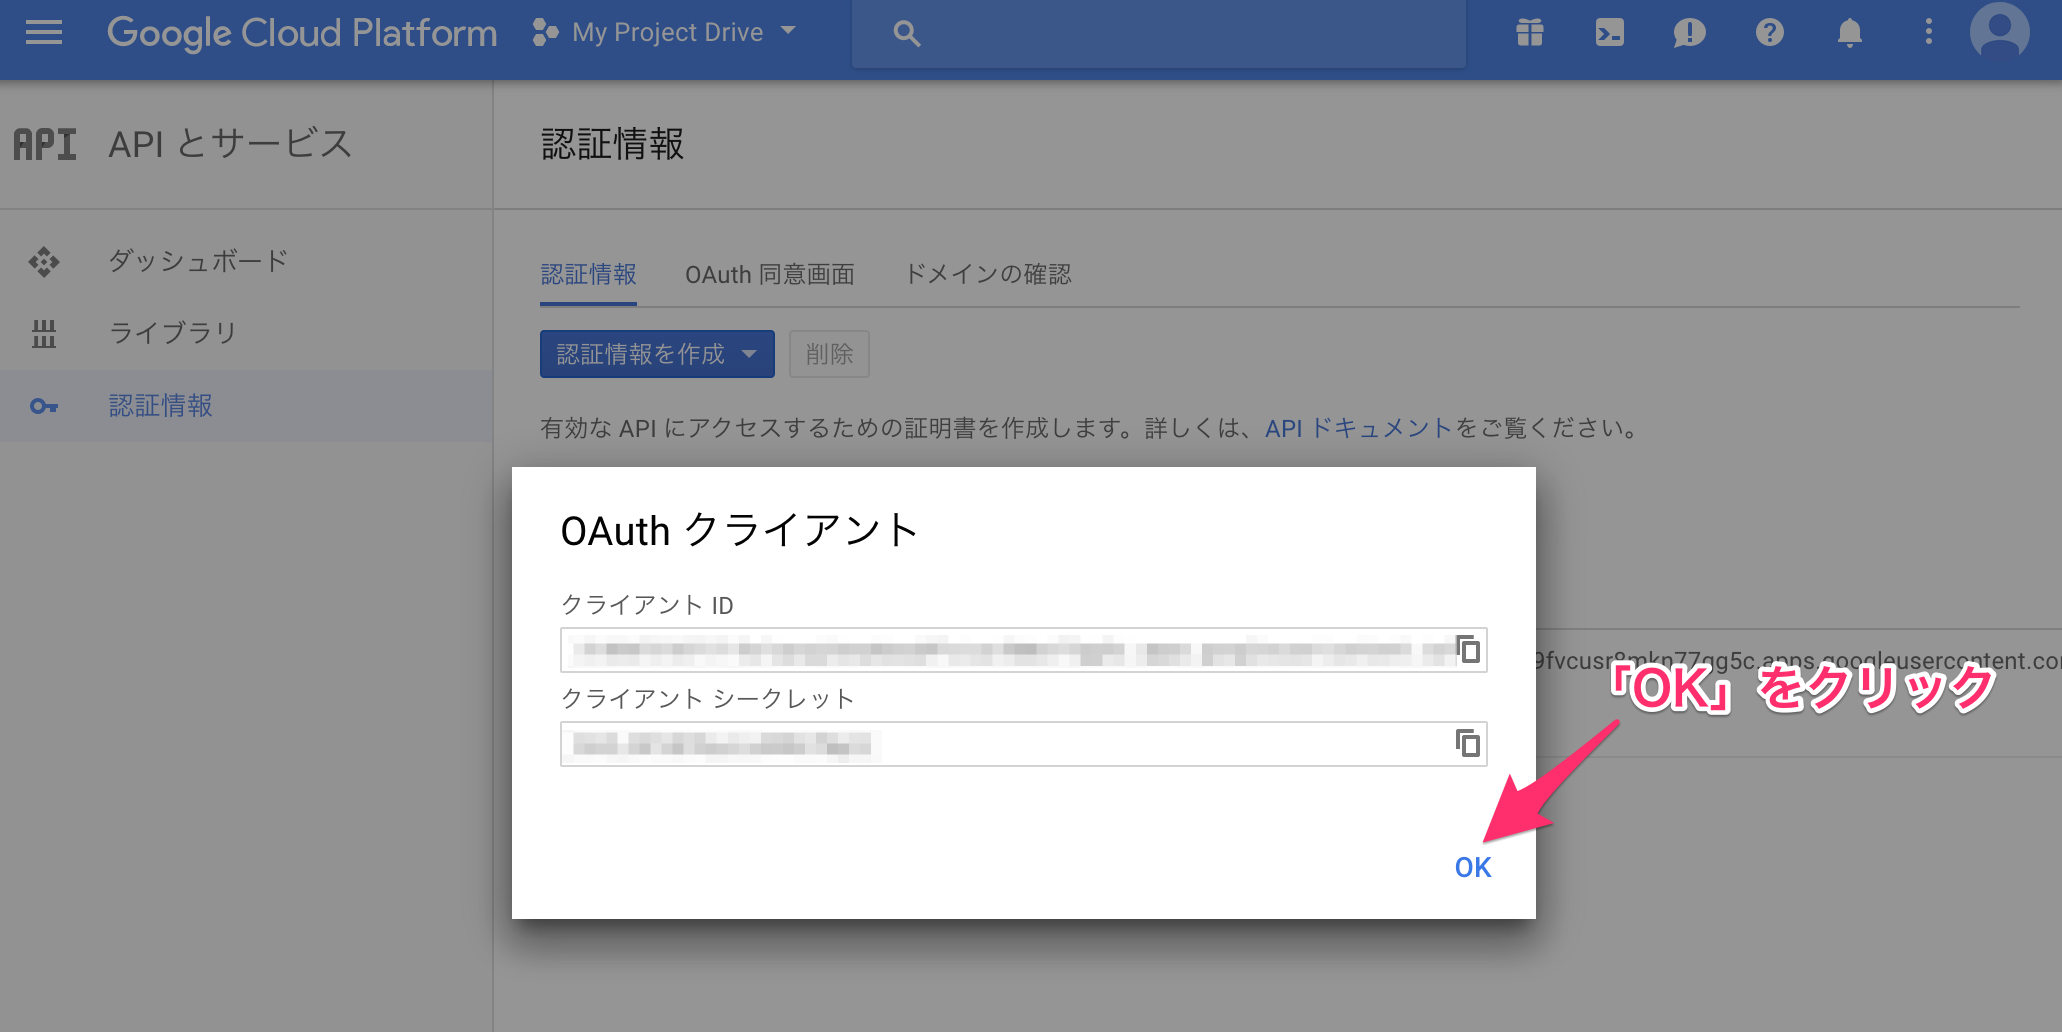Click the gift free trial icon
The width and height of the screenshot is (2062, 1032).
pyautogui.click(x=1529, y=33)
